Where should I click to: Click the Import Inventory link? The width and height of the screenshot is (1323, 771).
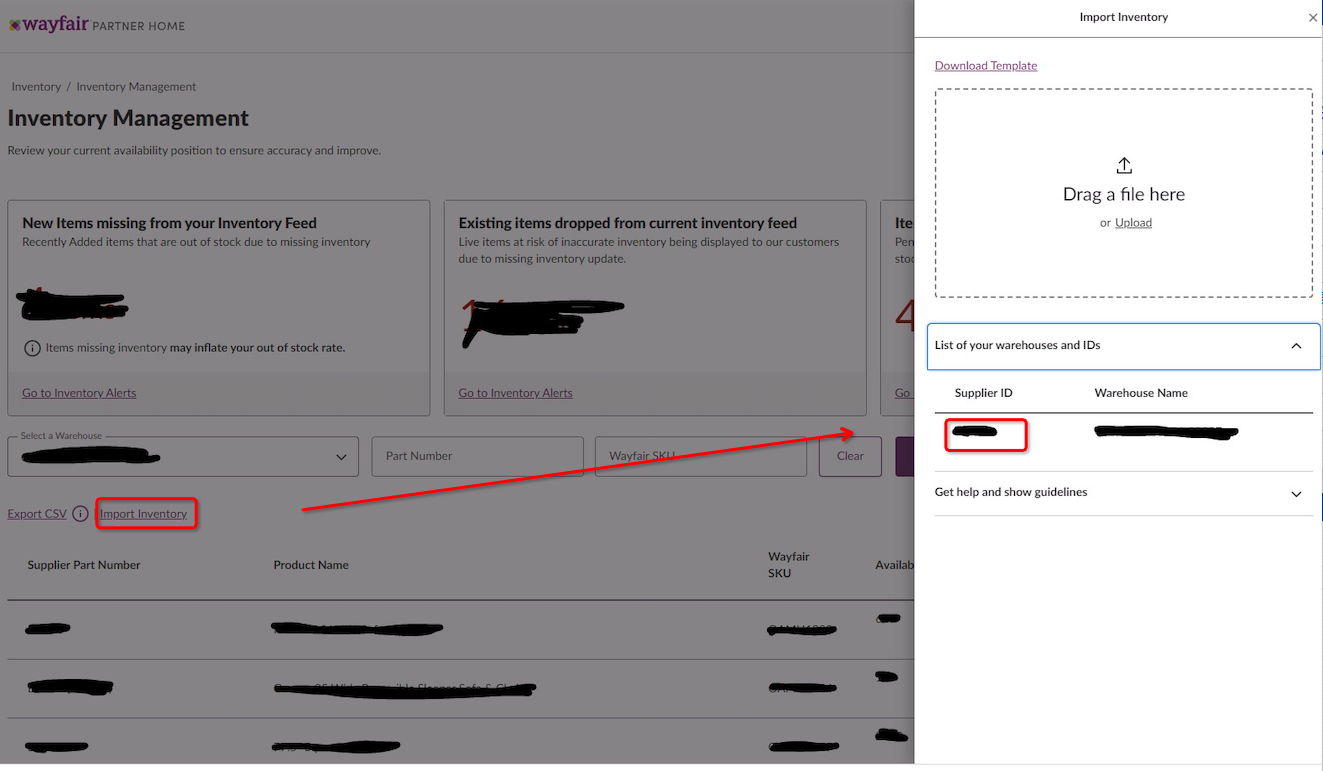146,513
